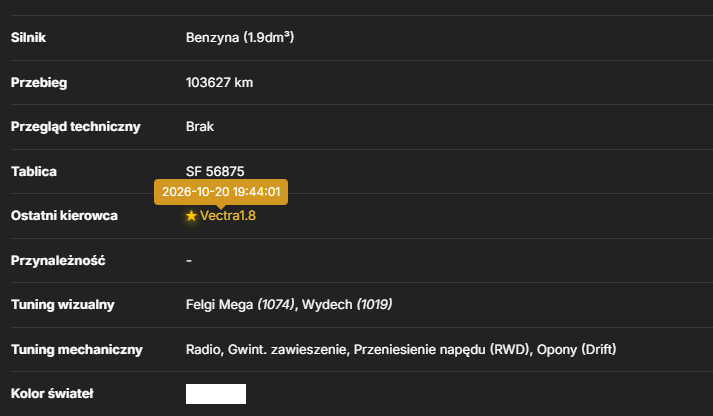
Task: Click the Opony (Drift) tuning item
Action: click(577, 350)
